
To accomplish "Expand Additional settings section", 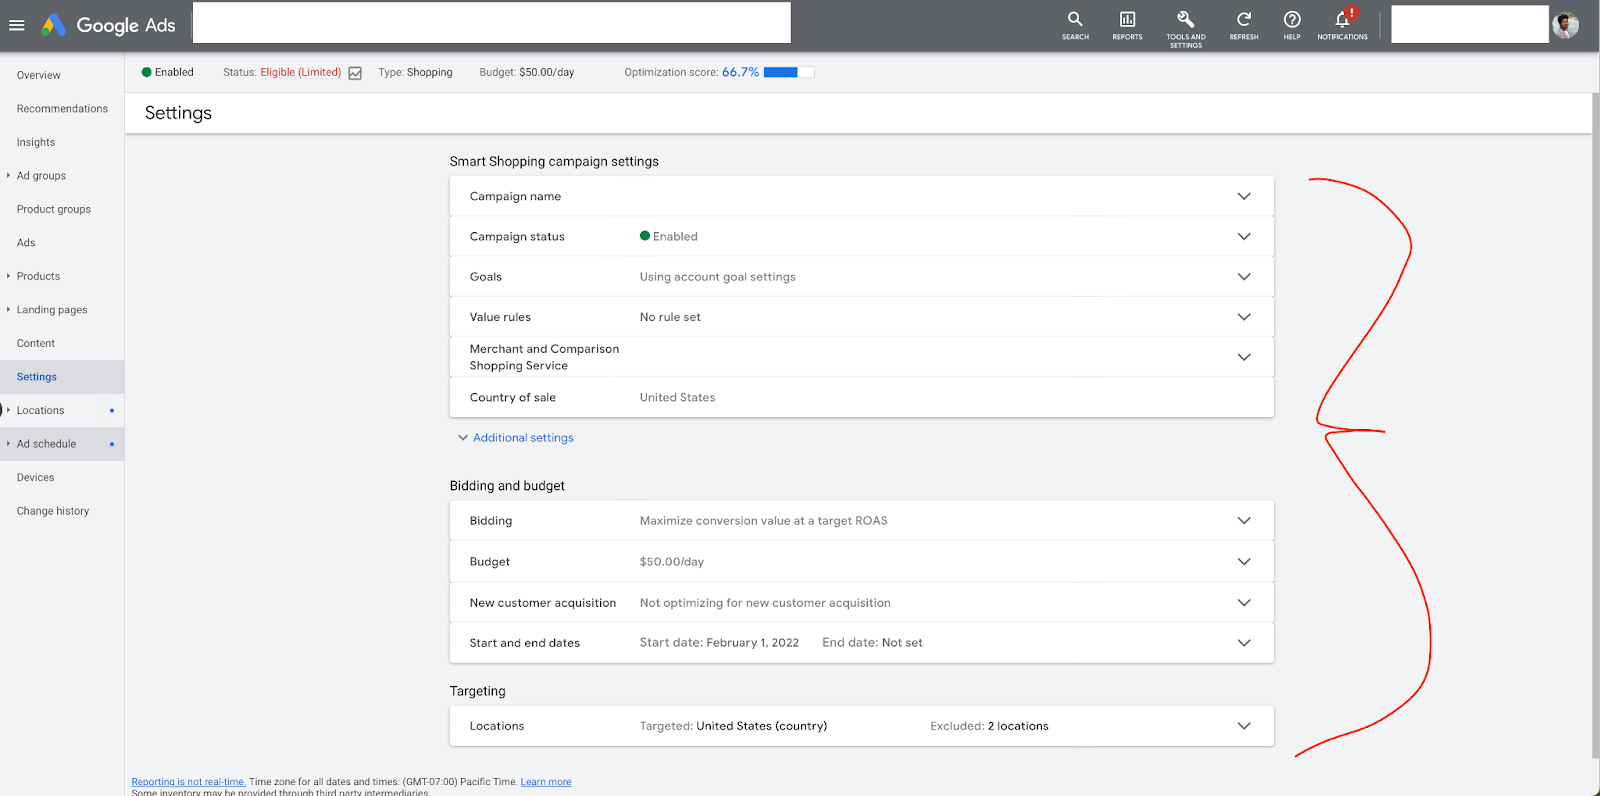I will click(522, 438).
